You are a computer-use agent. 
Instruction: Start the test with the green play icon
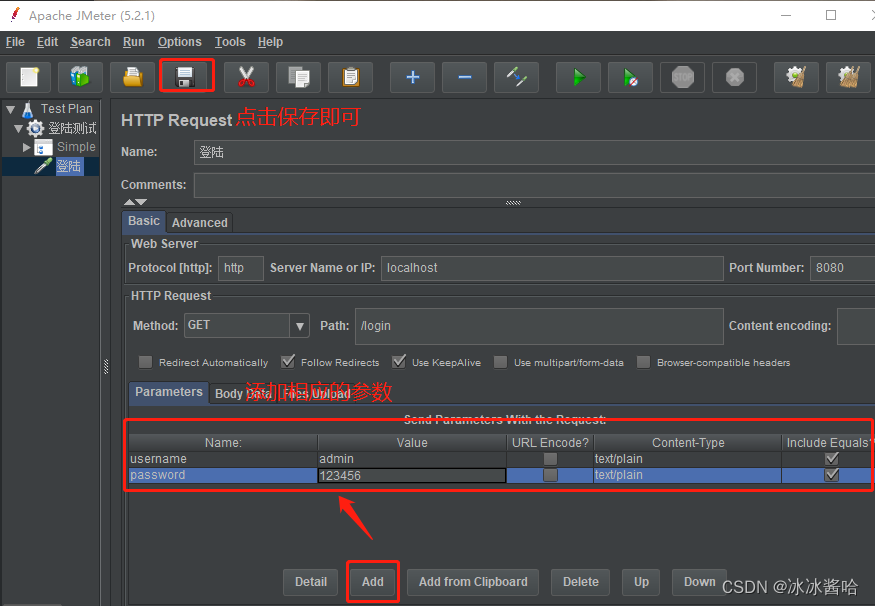(578, 77)
